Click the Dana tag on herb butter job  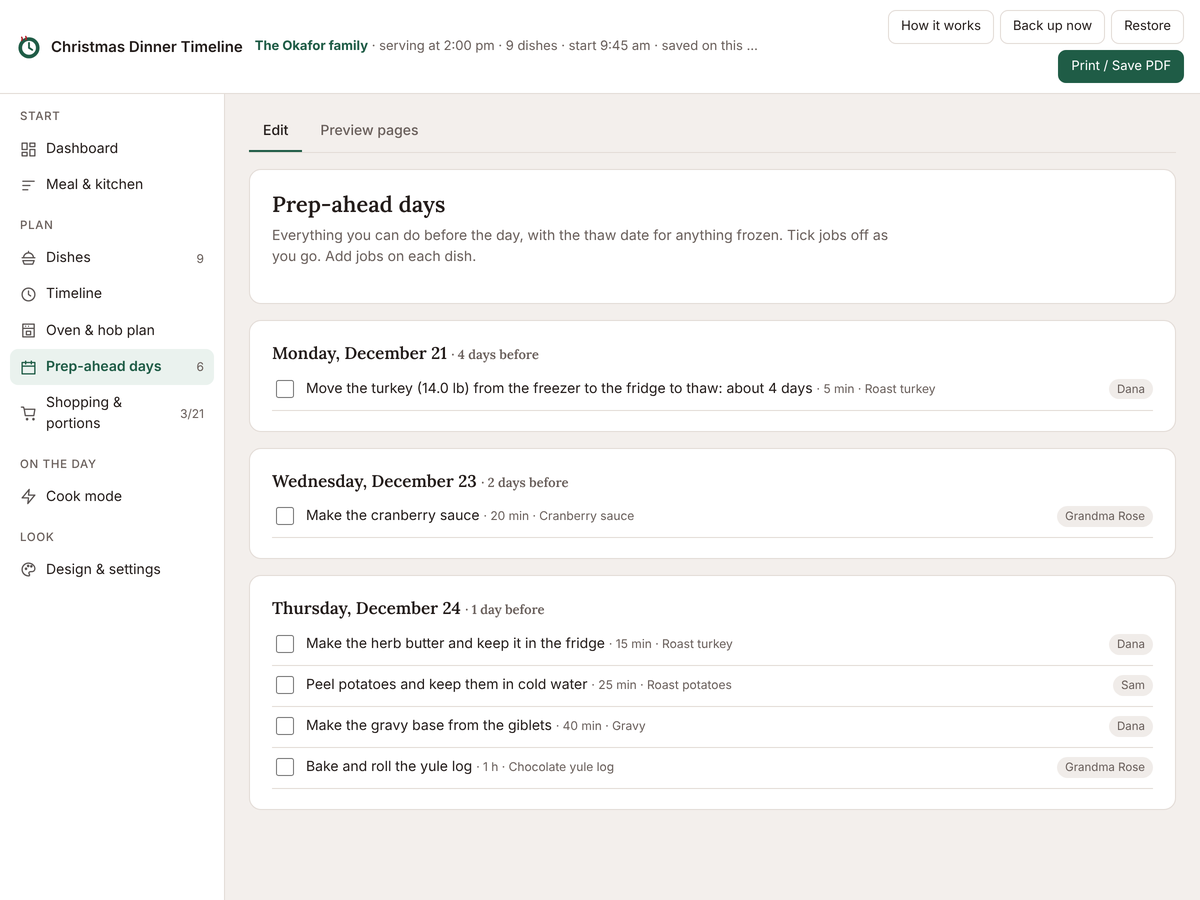(1131, 644)
